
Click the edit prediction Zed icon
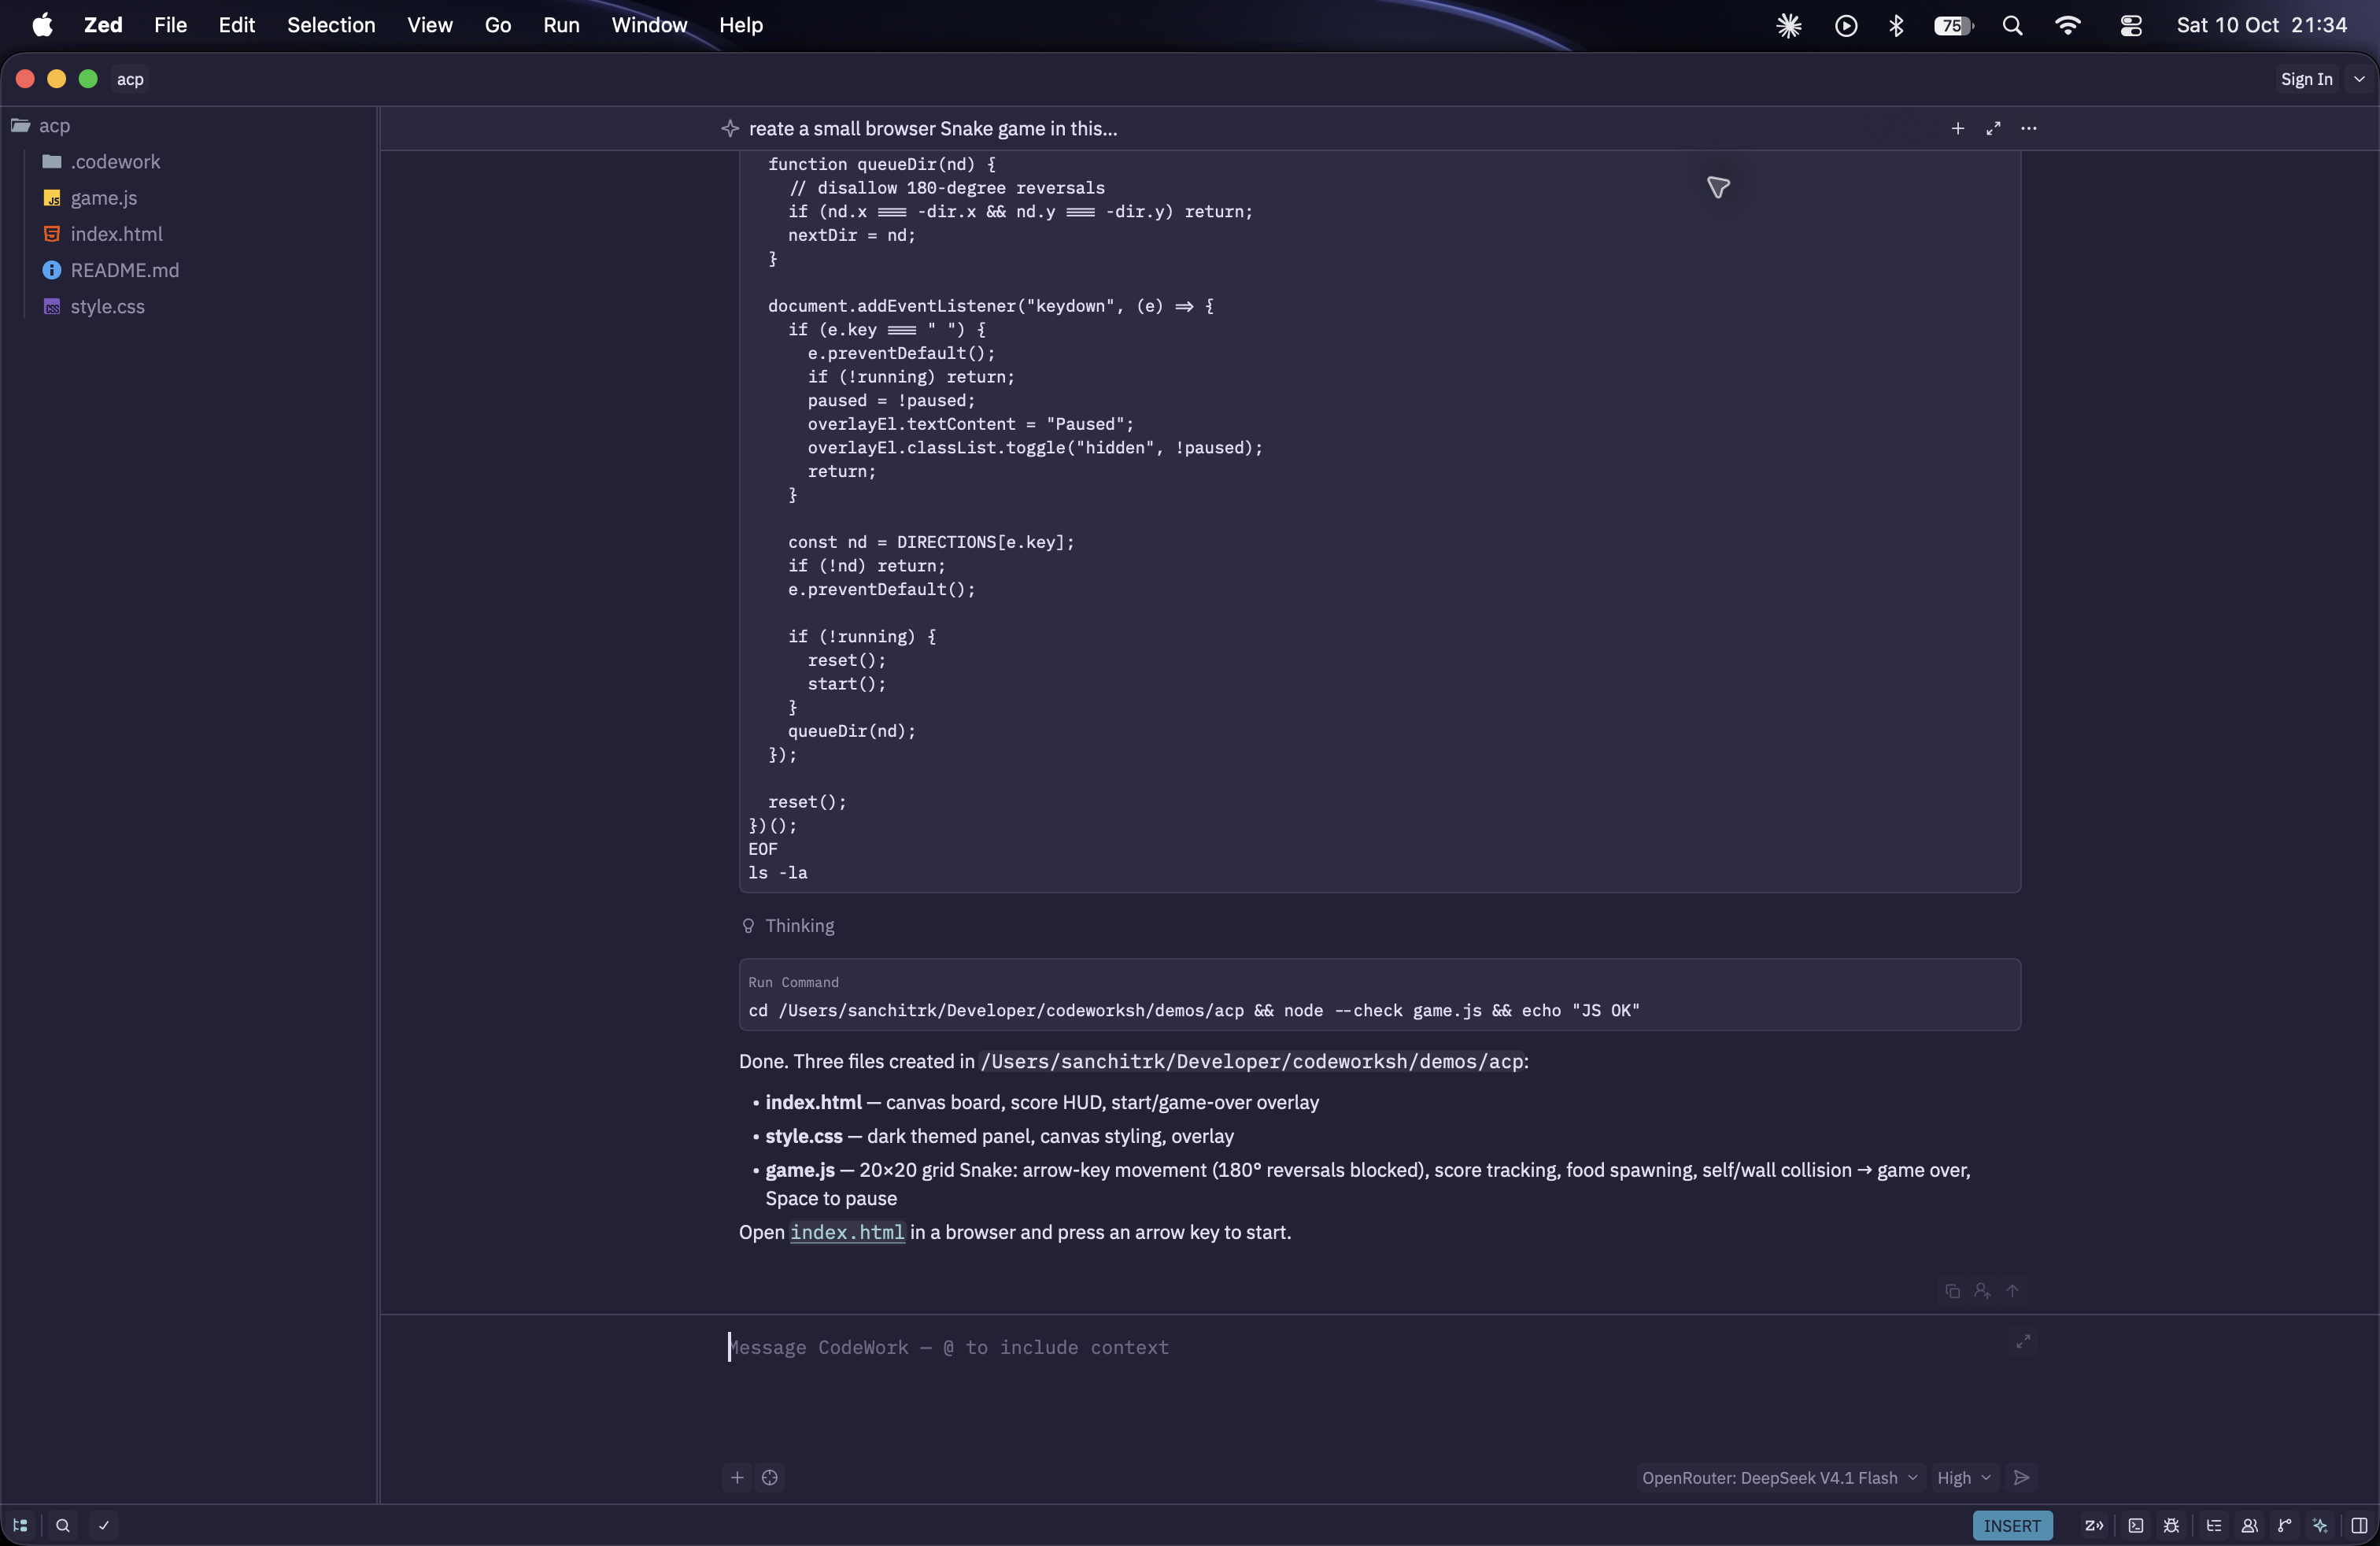tap(2093, 1525)
